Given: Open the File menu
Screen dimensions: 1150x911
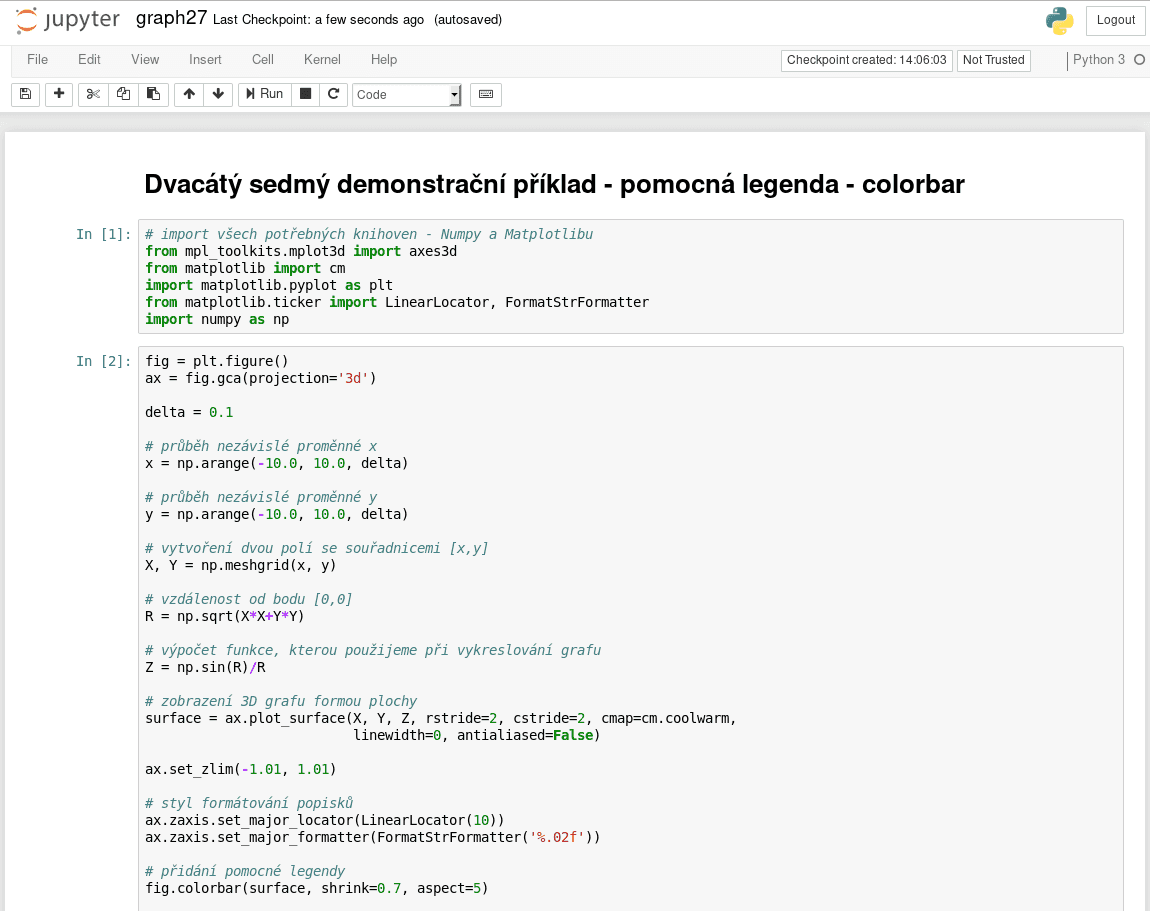Looking at the screenshot, I should coord(37,60).
